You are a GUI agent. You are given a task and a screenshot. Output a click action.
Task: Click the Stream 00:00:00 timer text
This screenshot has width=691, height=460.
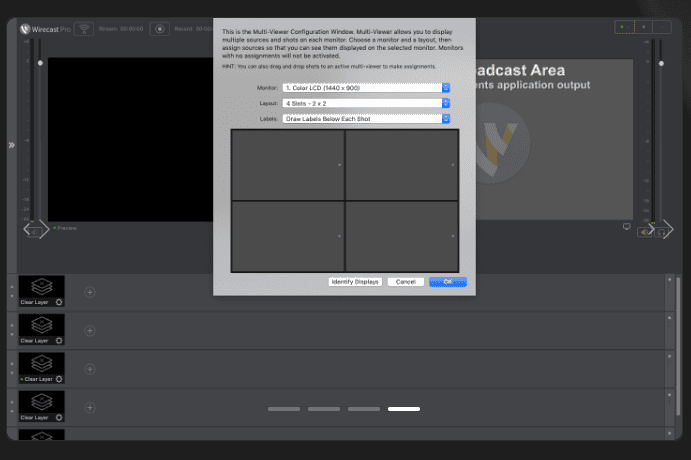[x=121, y=29]
